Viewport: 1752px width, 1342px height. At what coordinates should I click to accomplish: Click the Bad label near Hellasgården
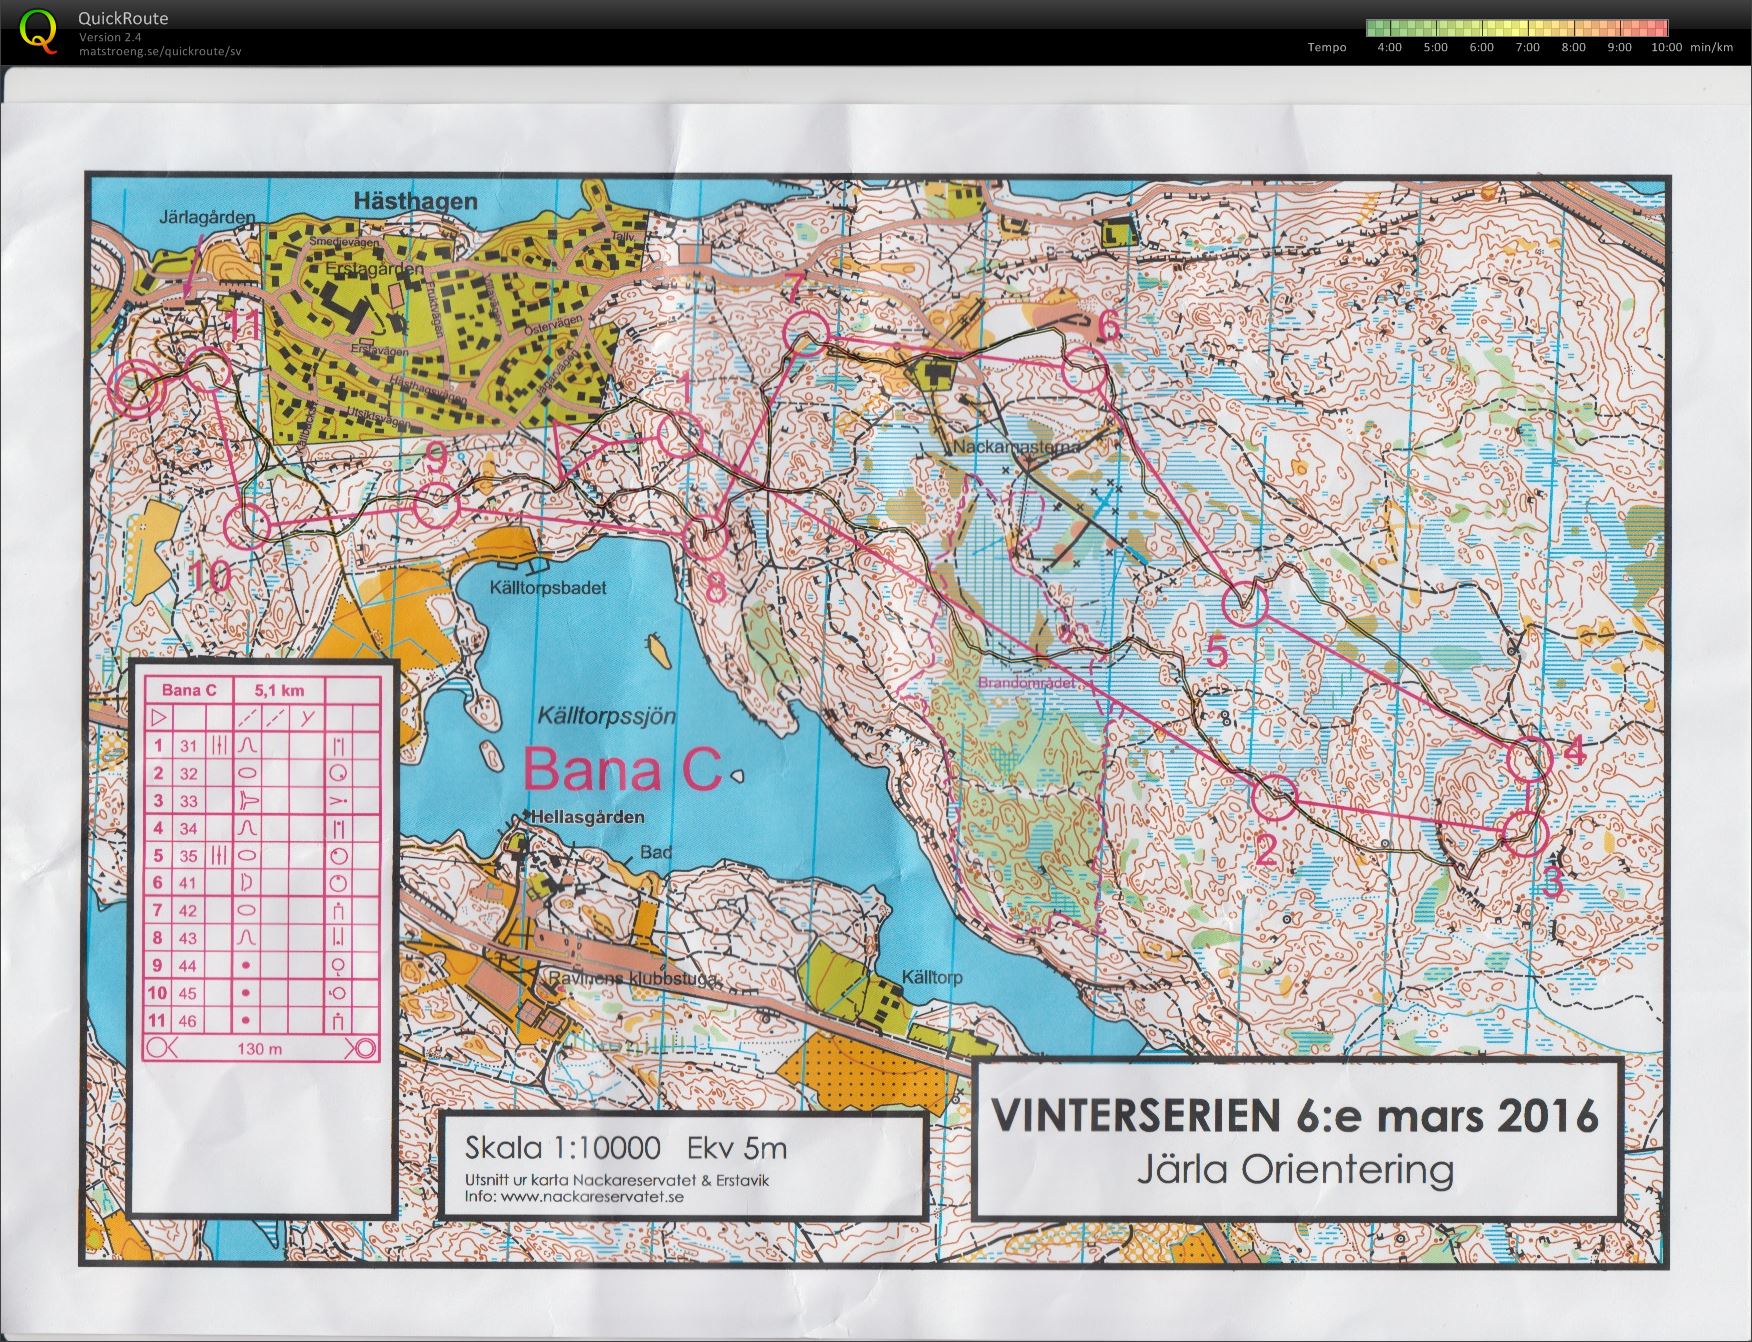(656, 852)
